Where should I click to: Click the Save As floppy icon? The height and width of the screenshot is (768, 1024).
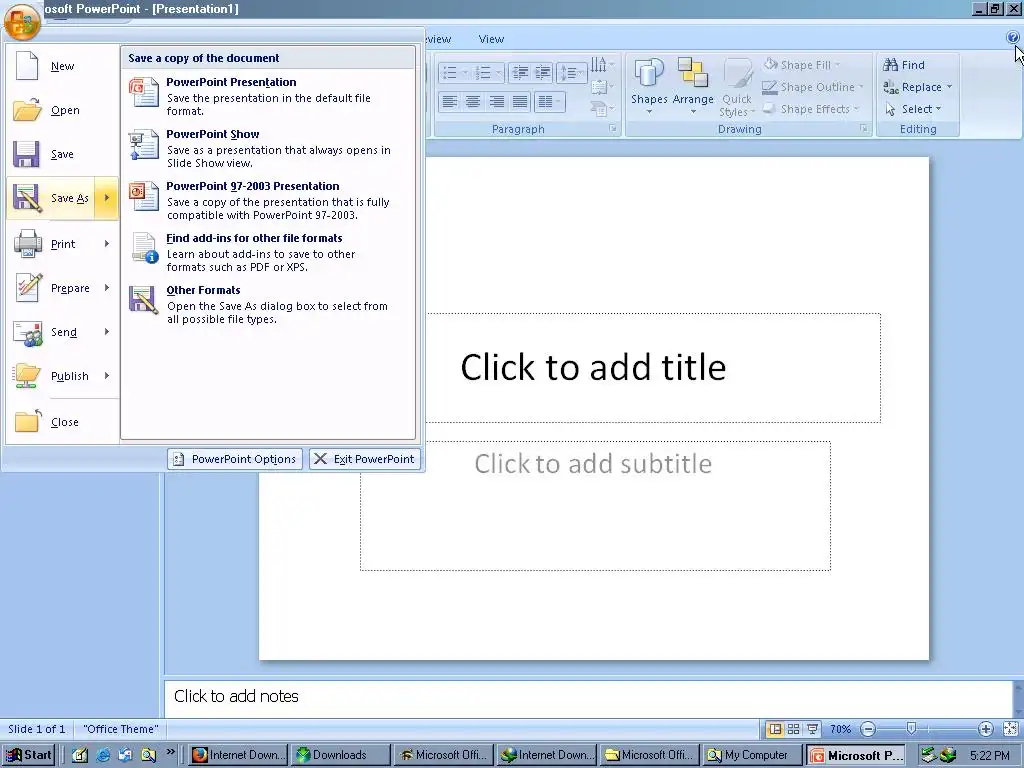point(27,199)
